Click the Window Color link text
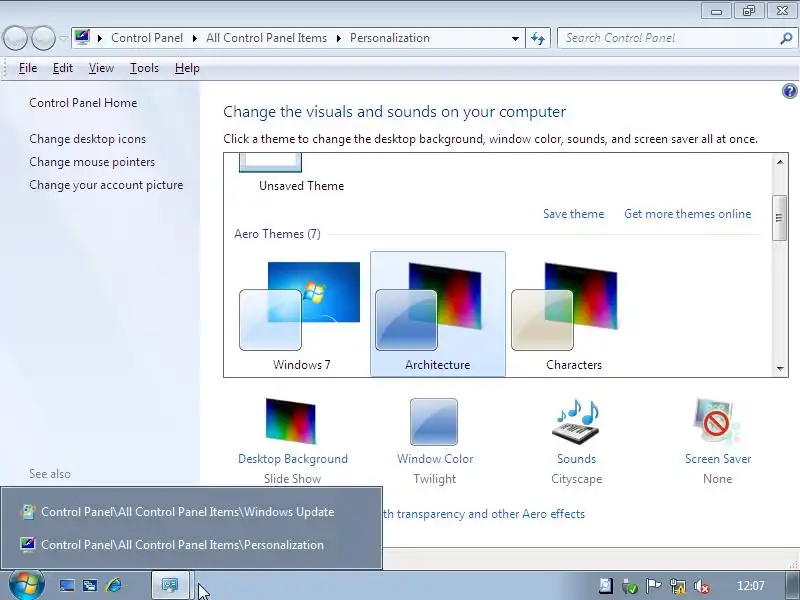The height and width of the screenshot is (600, 800). [435, 459]
